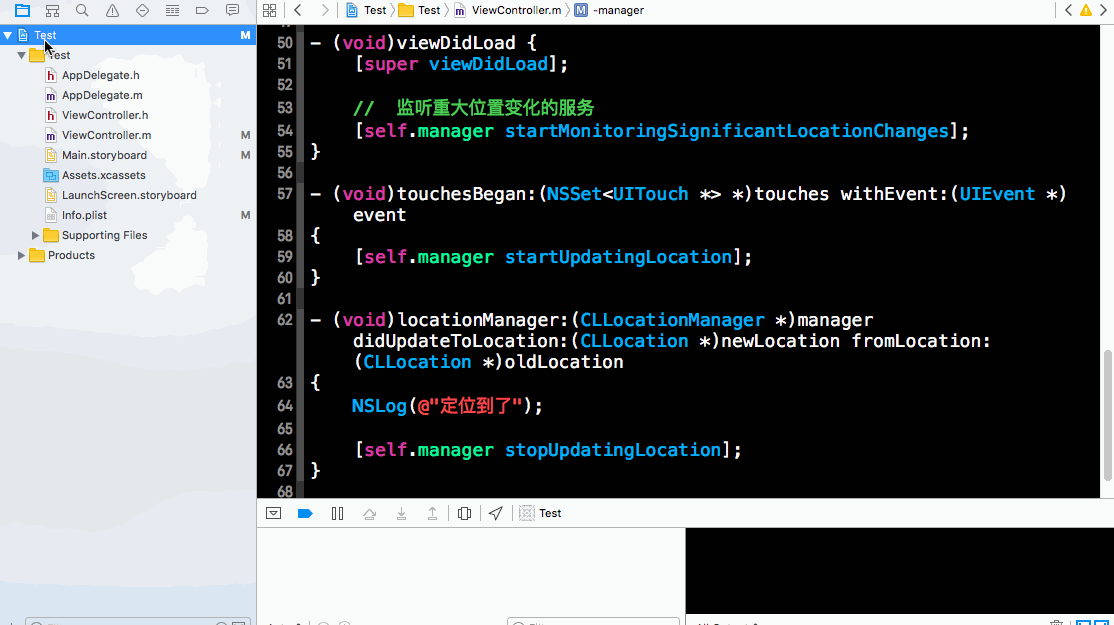Hide the debug area with toggle button
Image resolution: width=1114 pixels, height=625 pixels.
[x=273, y=513]
